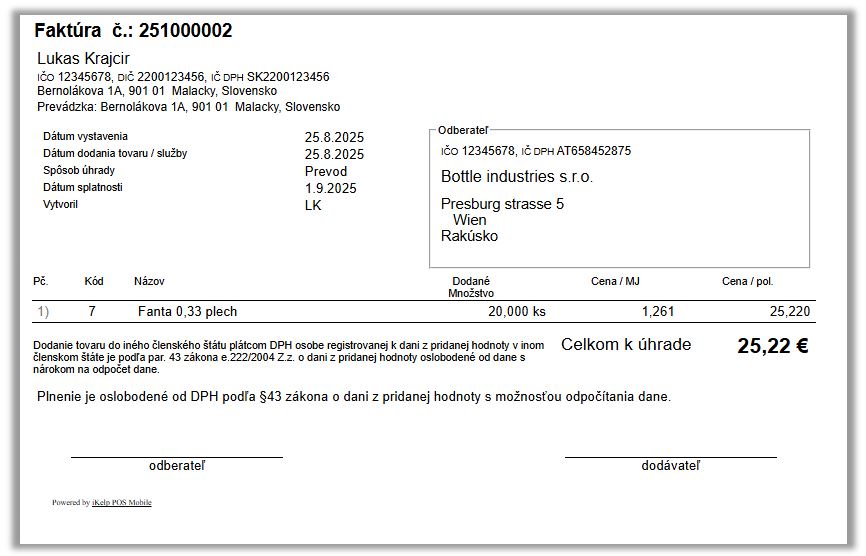
Task: Click the dodávateľ signature line
Action: pos(670,458)
